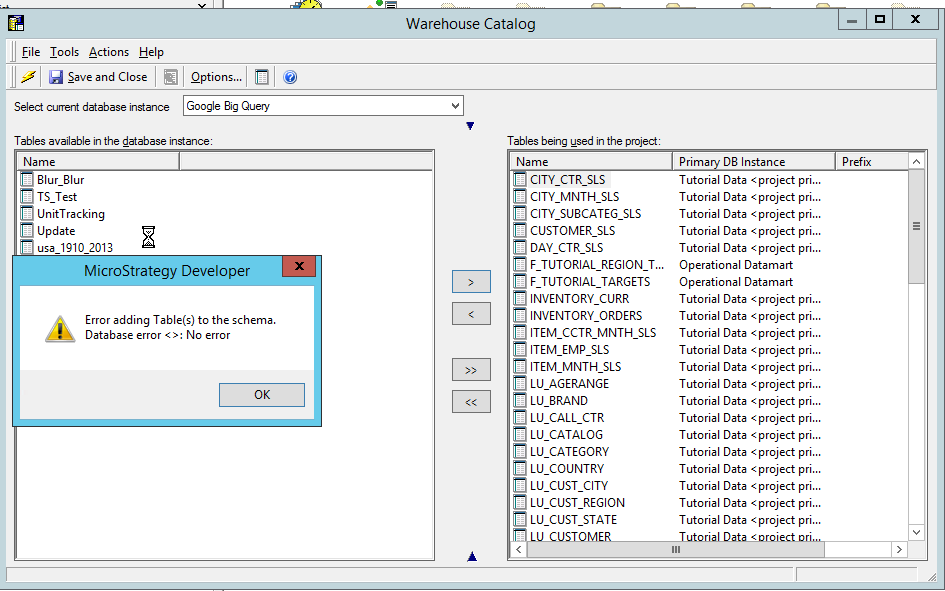This screenshot has height=591, width=945.
Task: Click the grayed toolbar icon left of Options
Action: [x=171, y=77]
